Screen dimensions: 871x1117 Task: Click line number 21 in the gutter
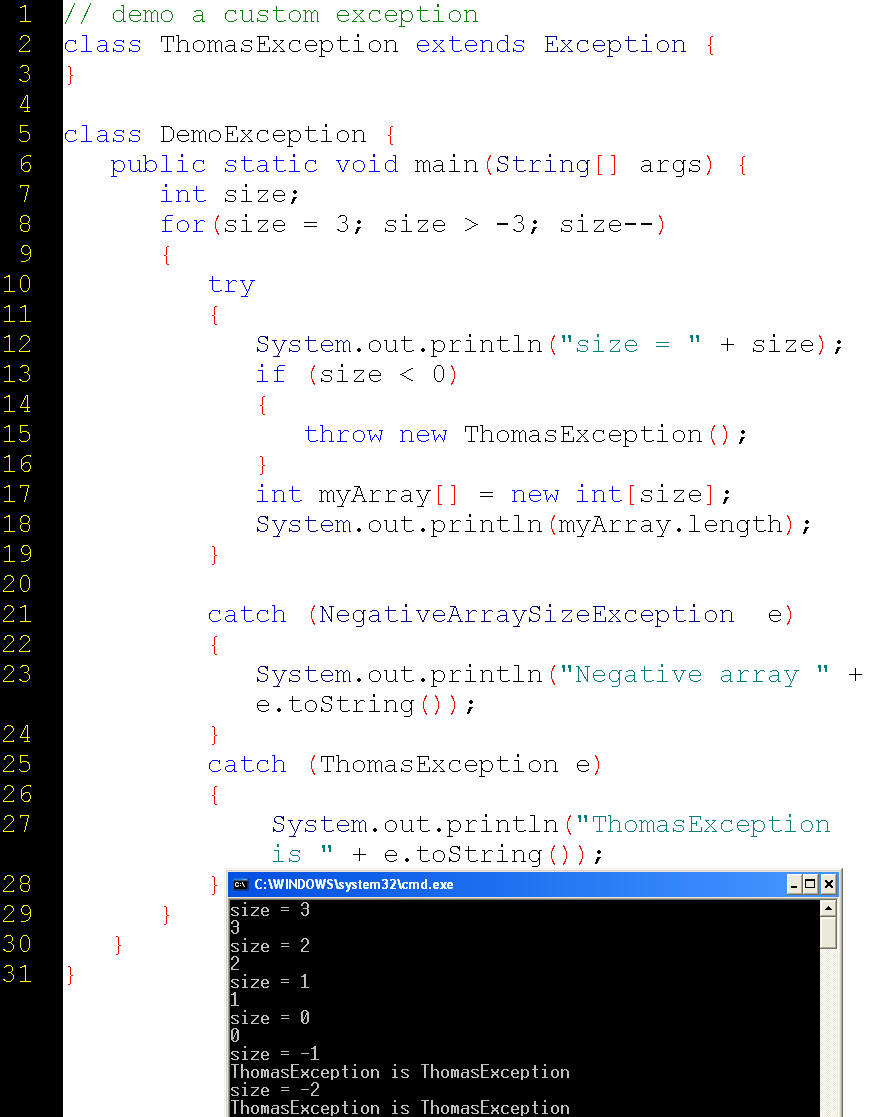point(17,614)
